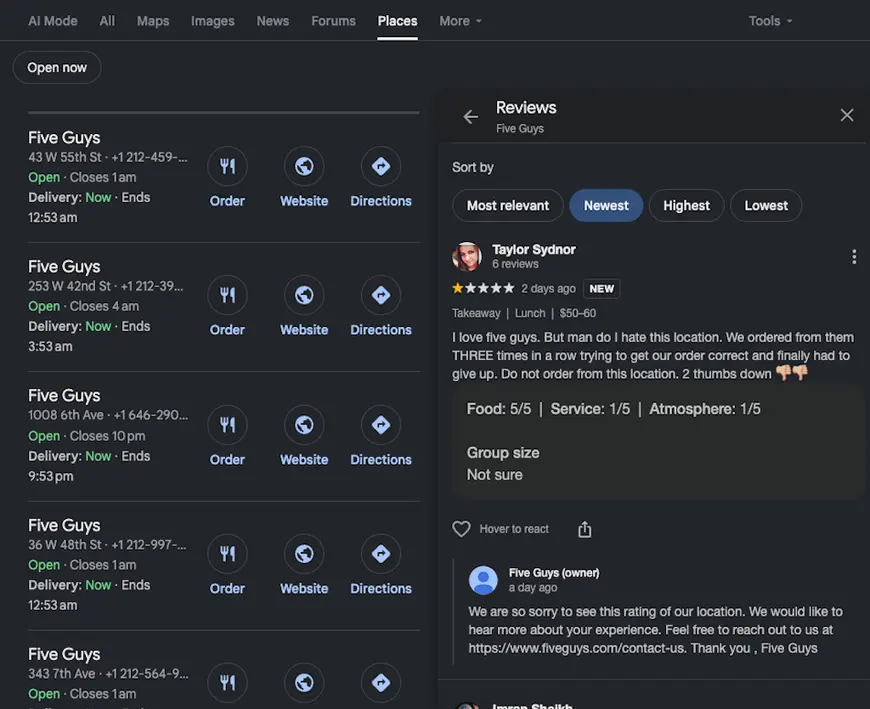This screenshot has height=709, width=870.
Task: Open Five Guys 253 W 42nd St listing
Action: (x=64, y=266)
